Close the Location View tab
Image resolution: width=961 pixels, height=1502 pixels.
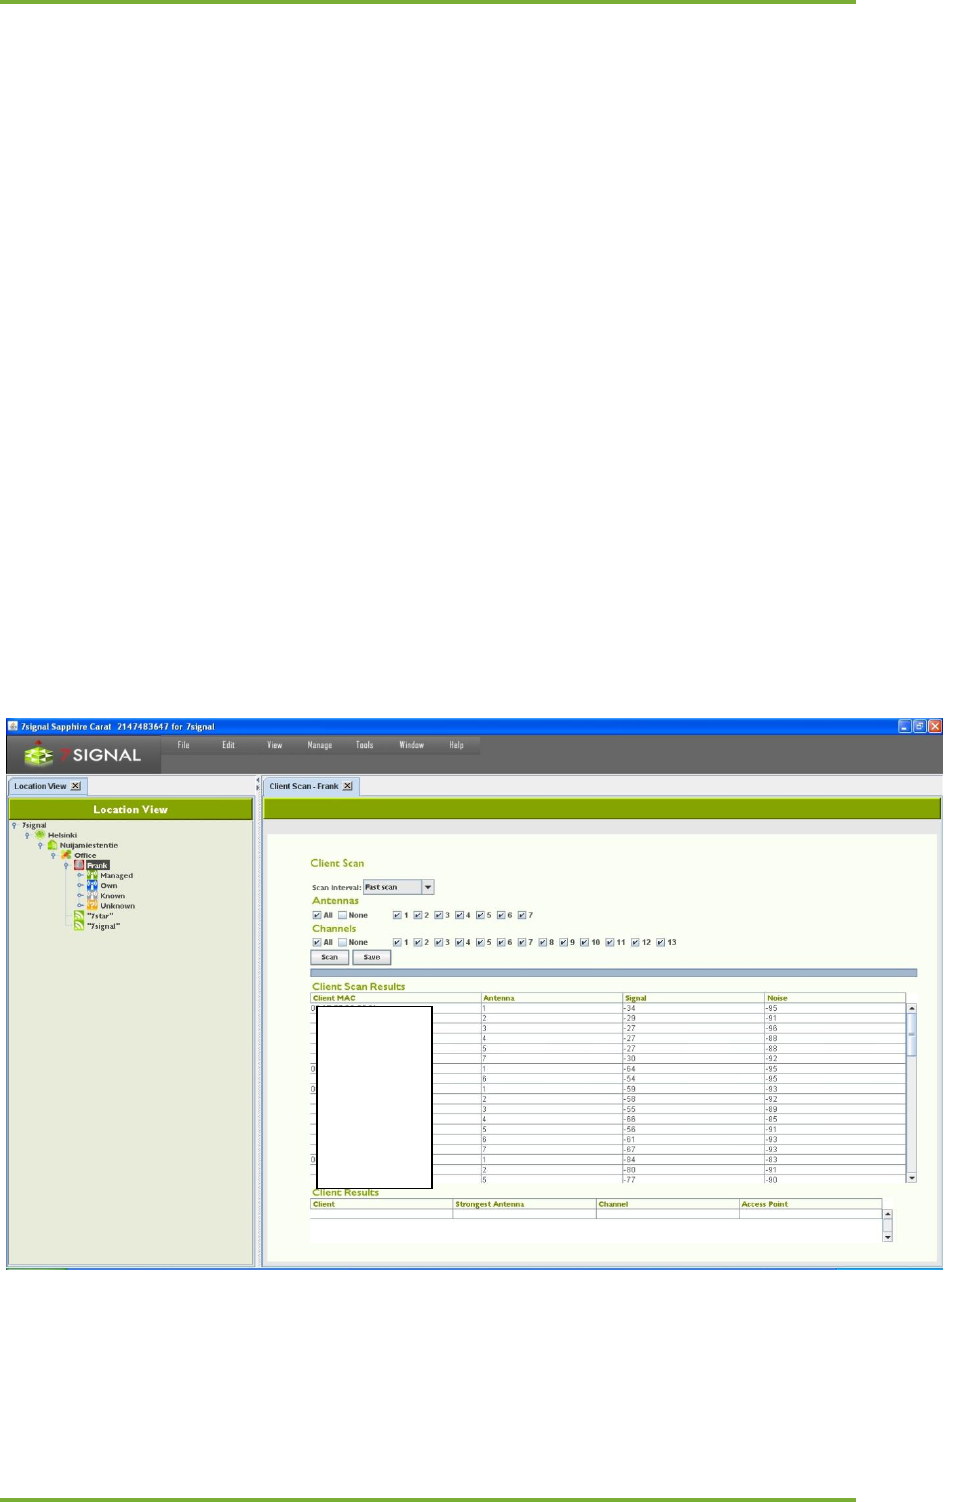(x=76, y=786)
